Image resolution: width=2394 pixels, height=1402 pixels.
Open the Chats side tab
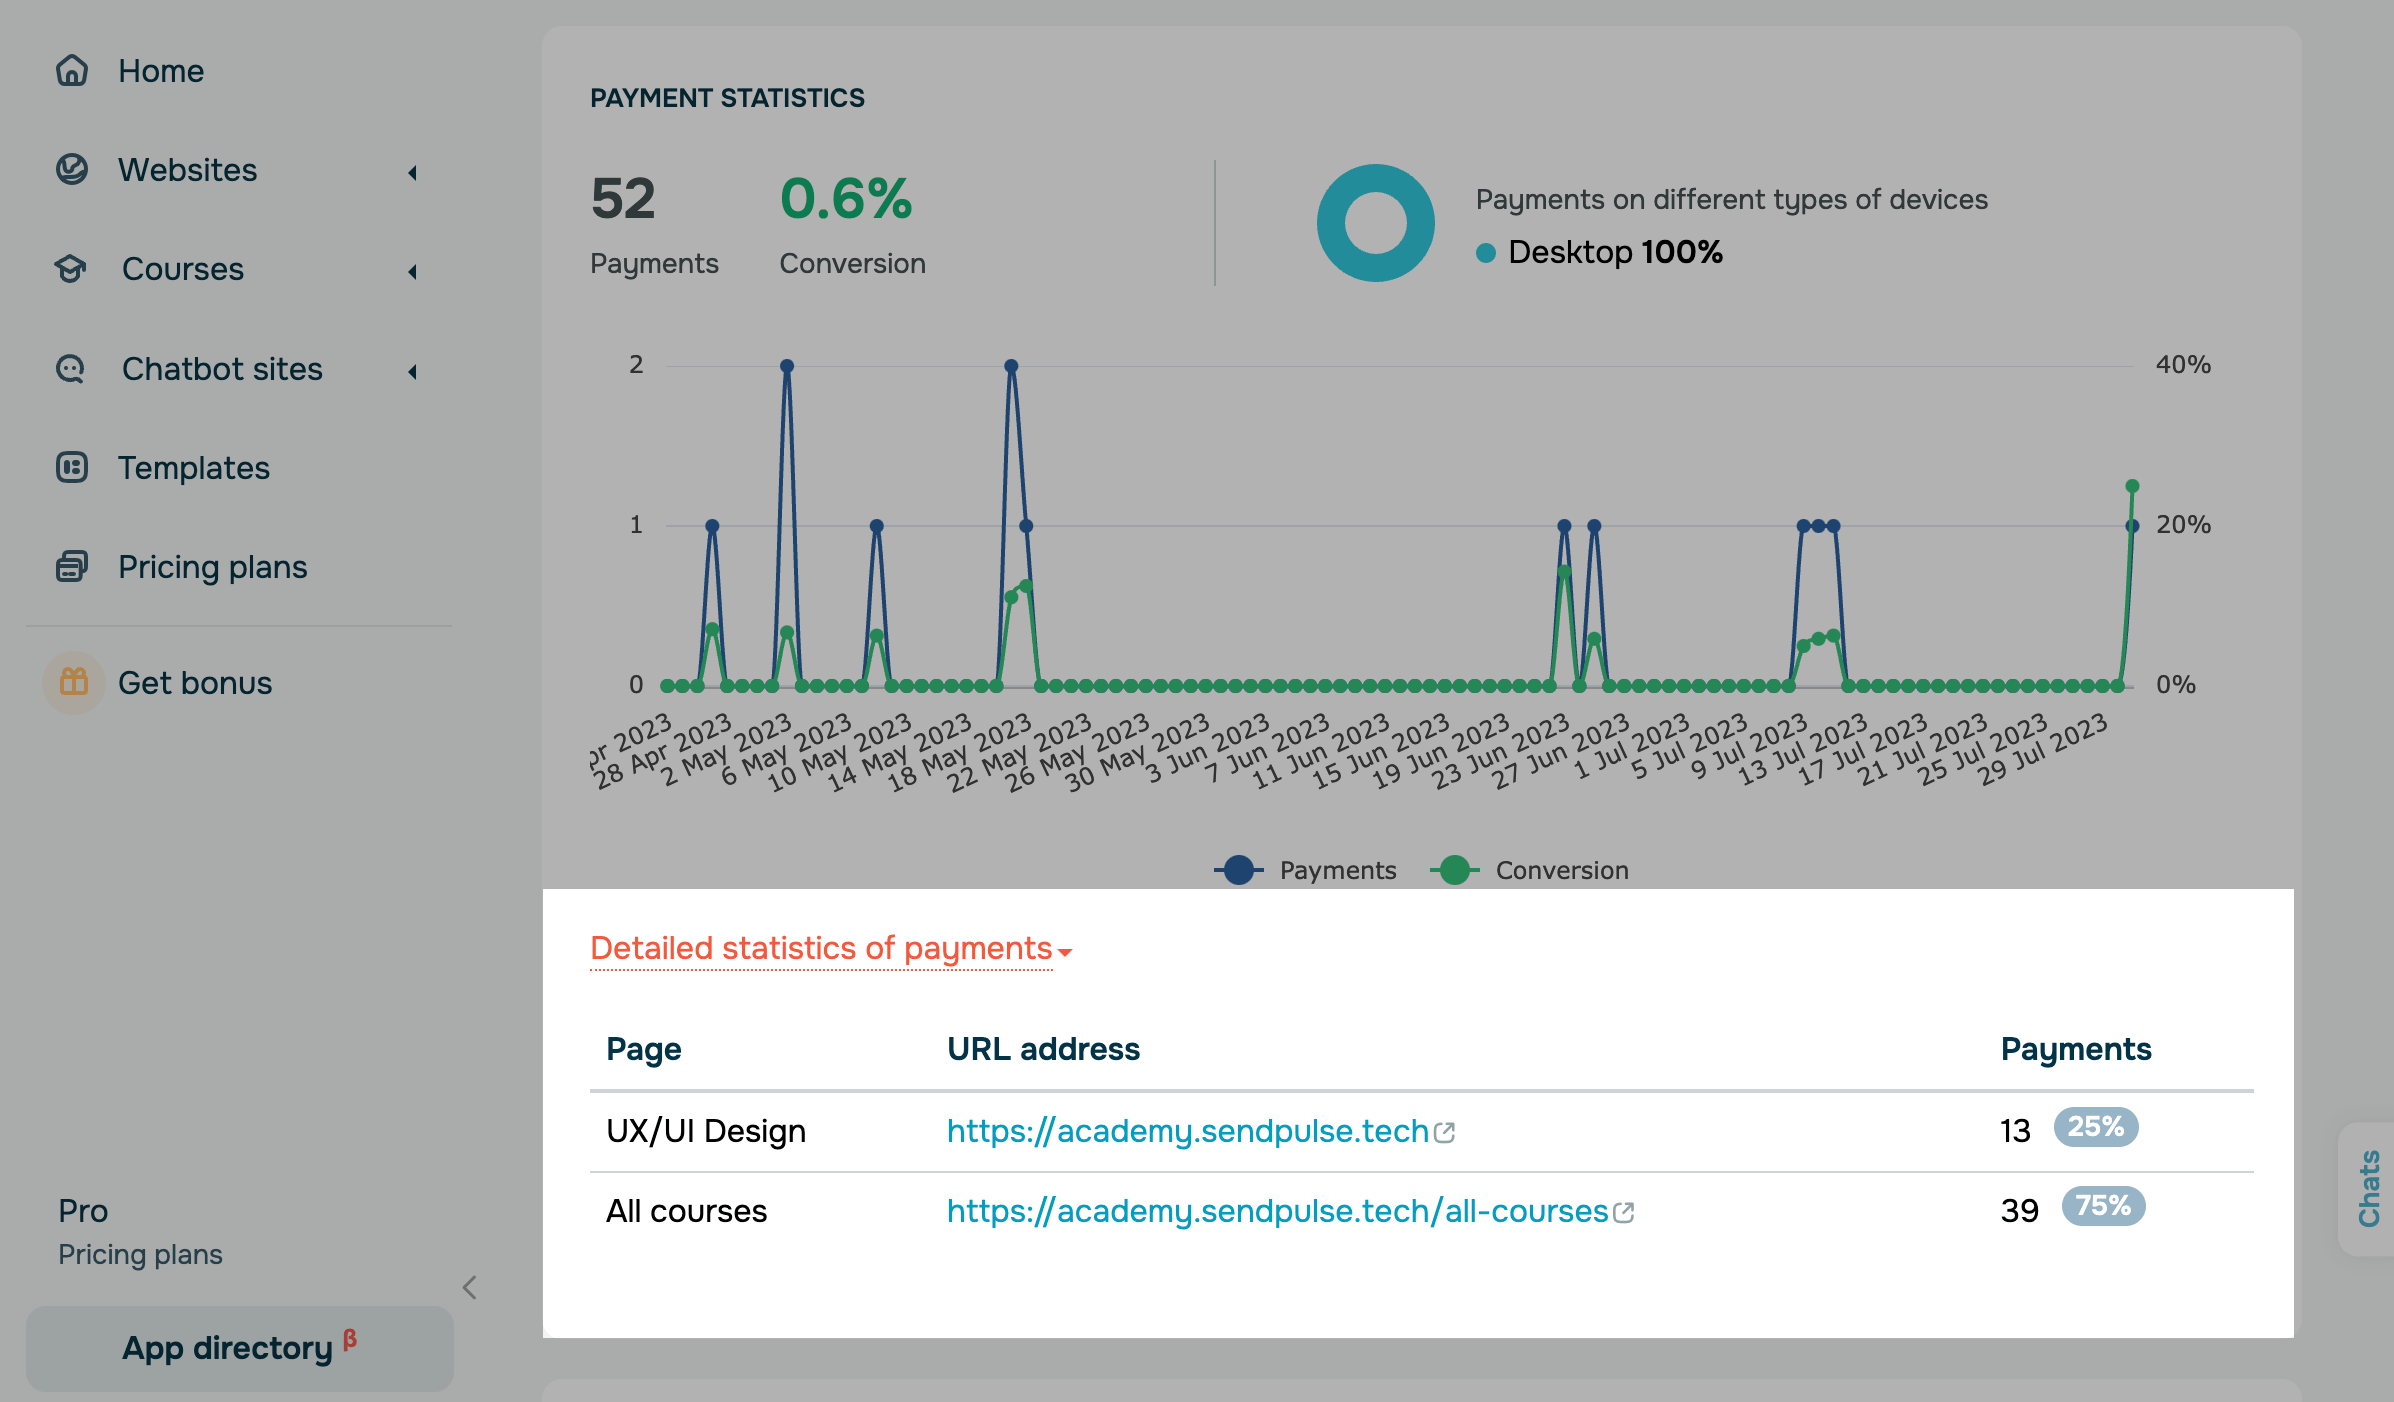point(2368,1188)
